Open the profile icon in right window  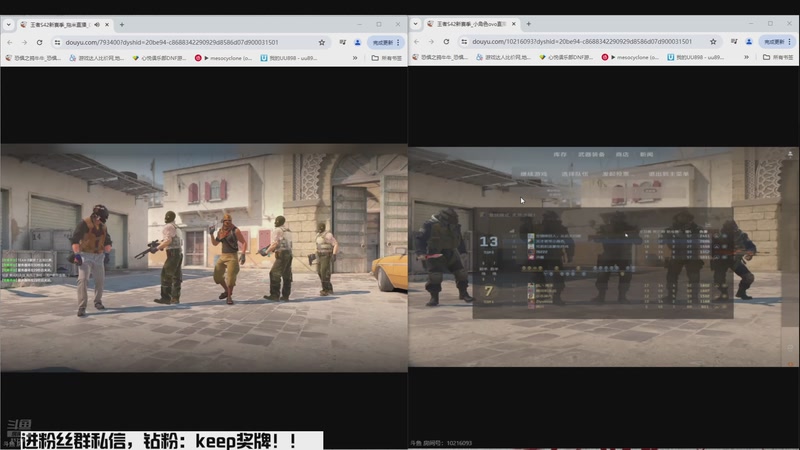pos(749,42)
